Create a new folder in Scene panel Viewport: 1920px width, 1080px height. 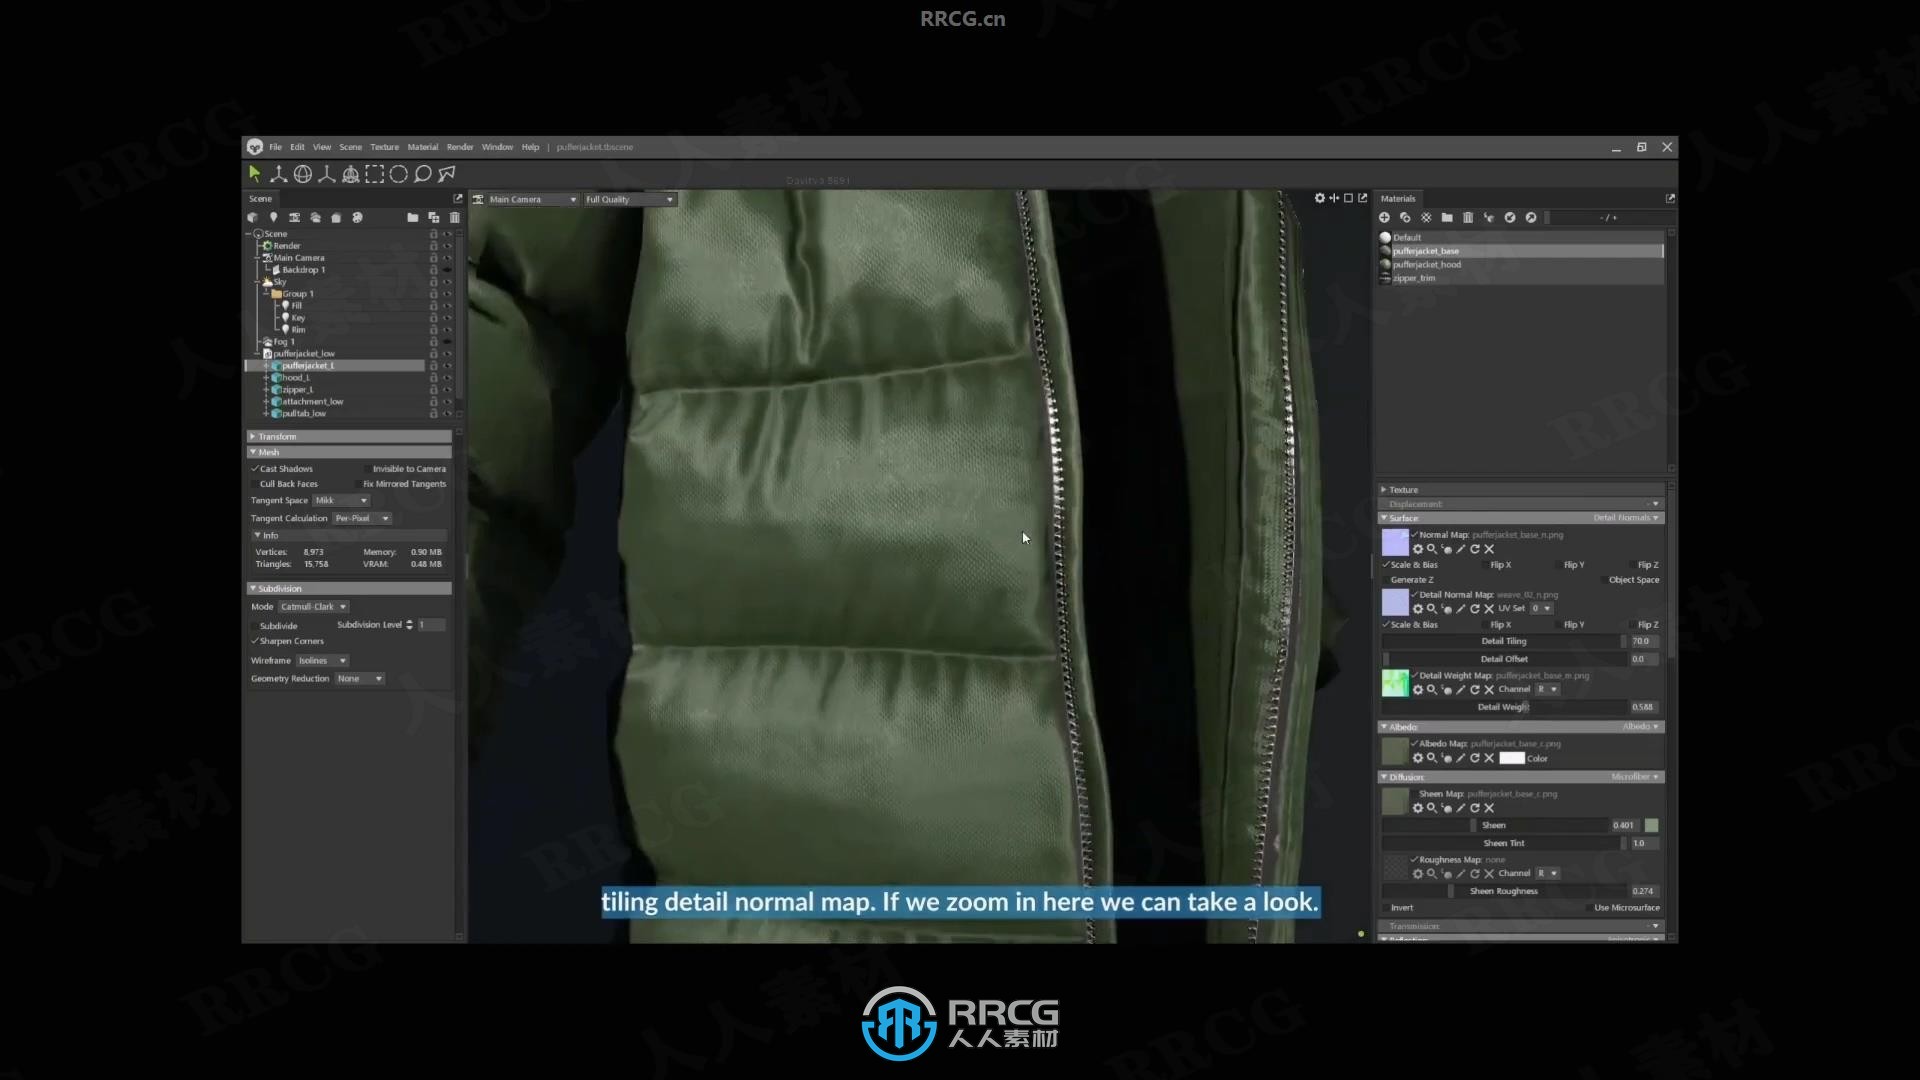coord(412,217)
